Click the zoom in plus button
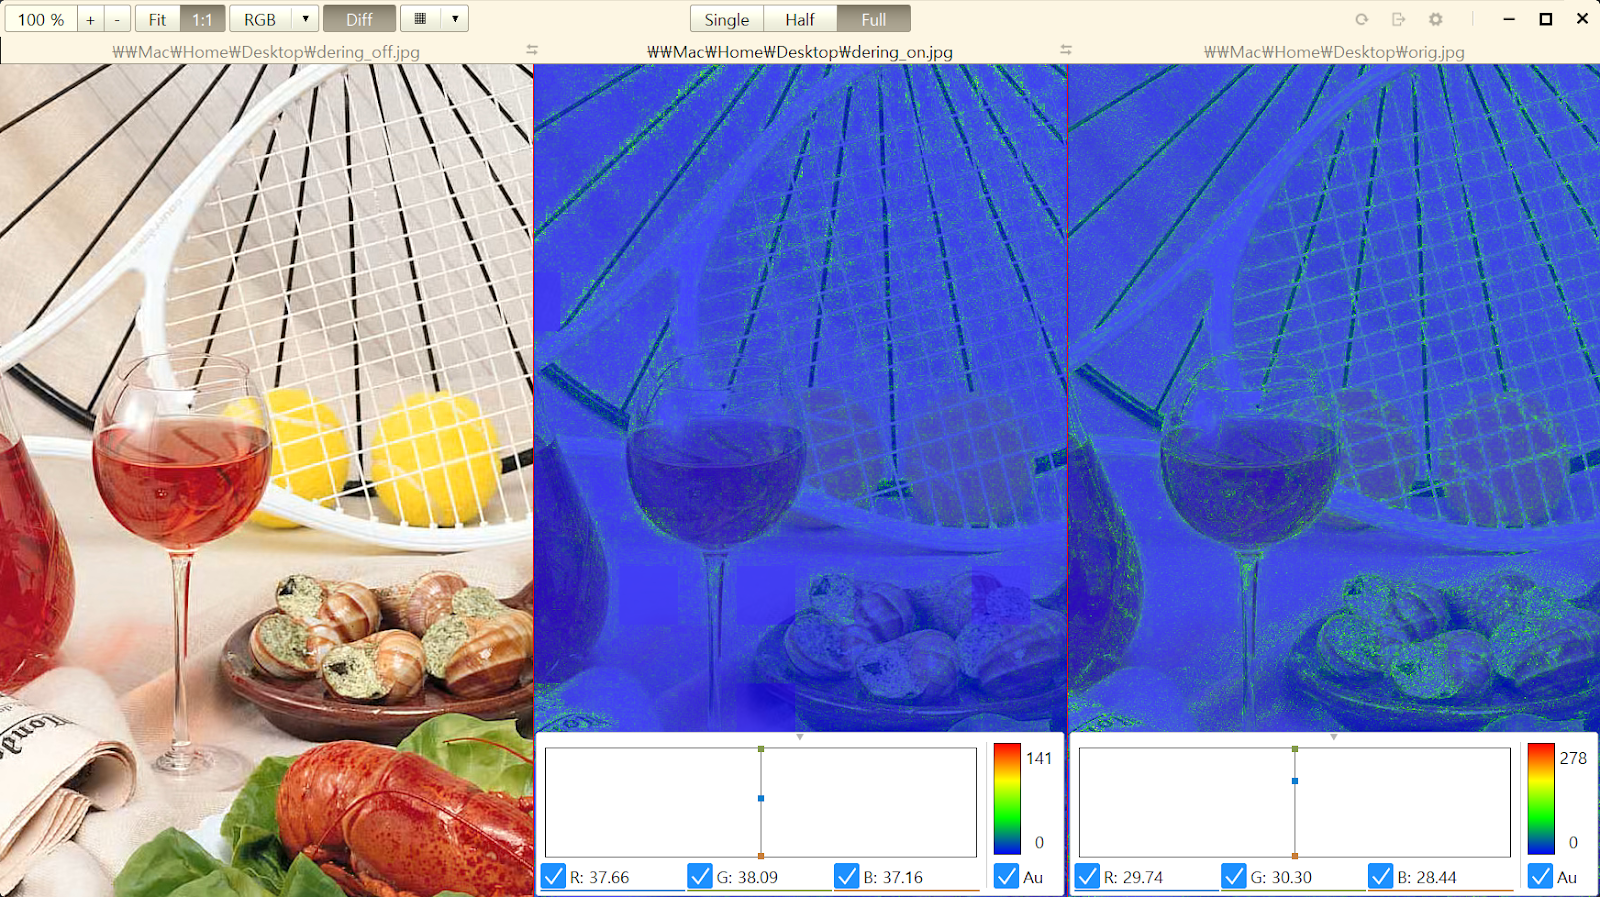The width and height of the screenshot is (1600, 897). pos(90,19)
